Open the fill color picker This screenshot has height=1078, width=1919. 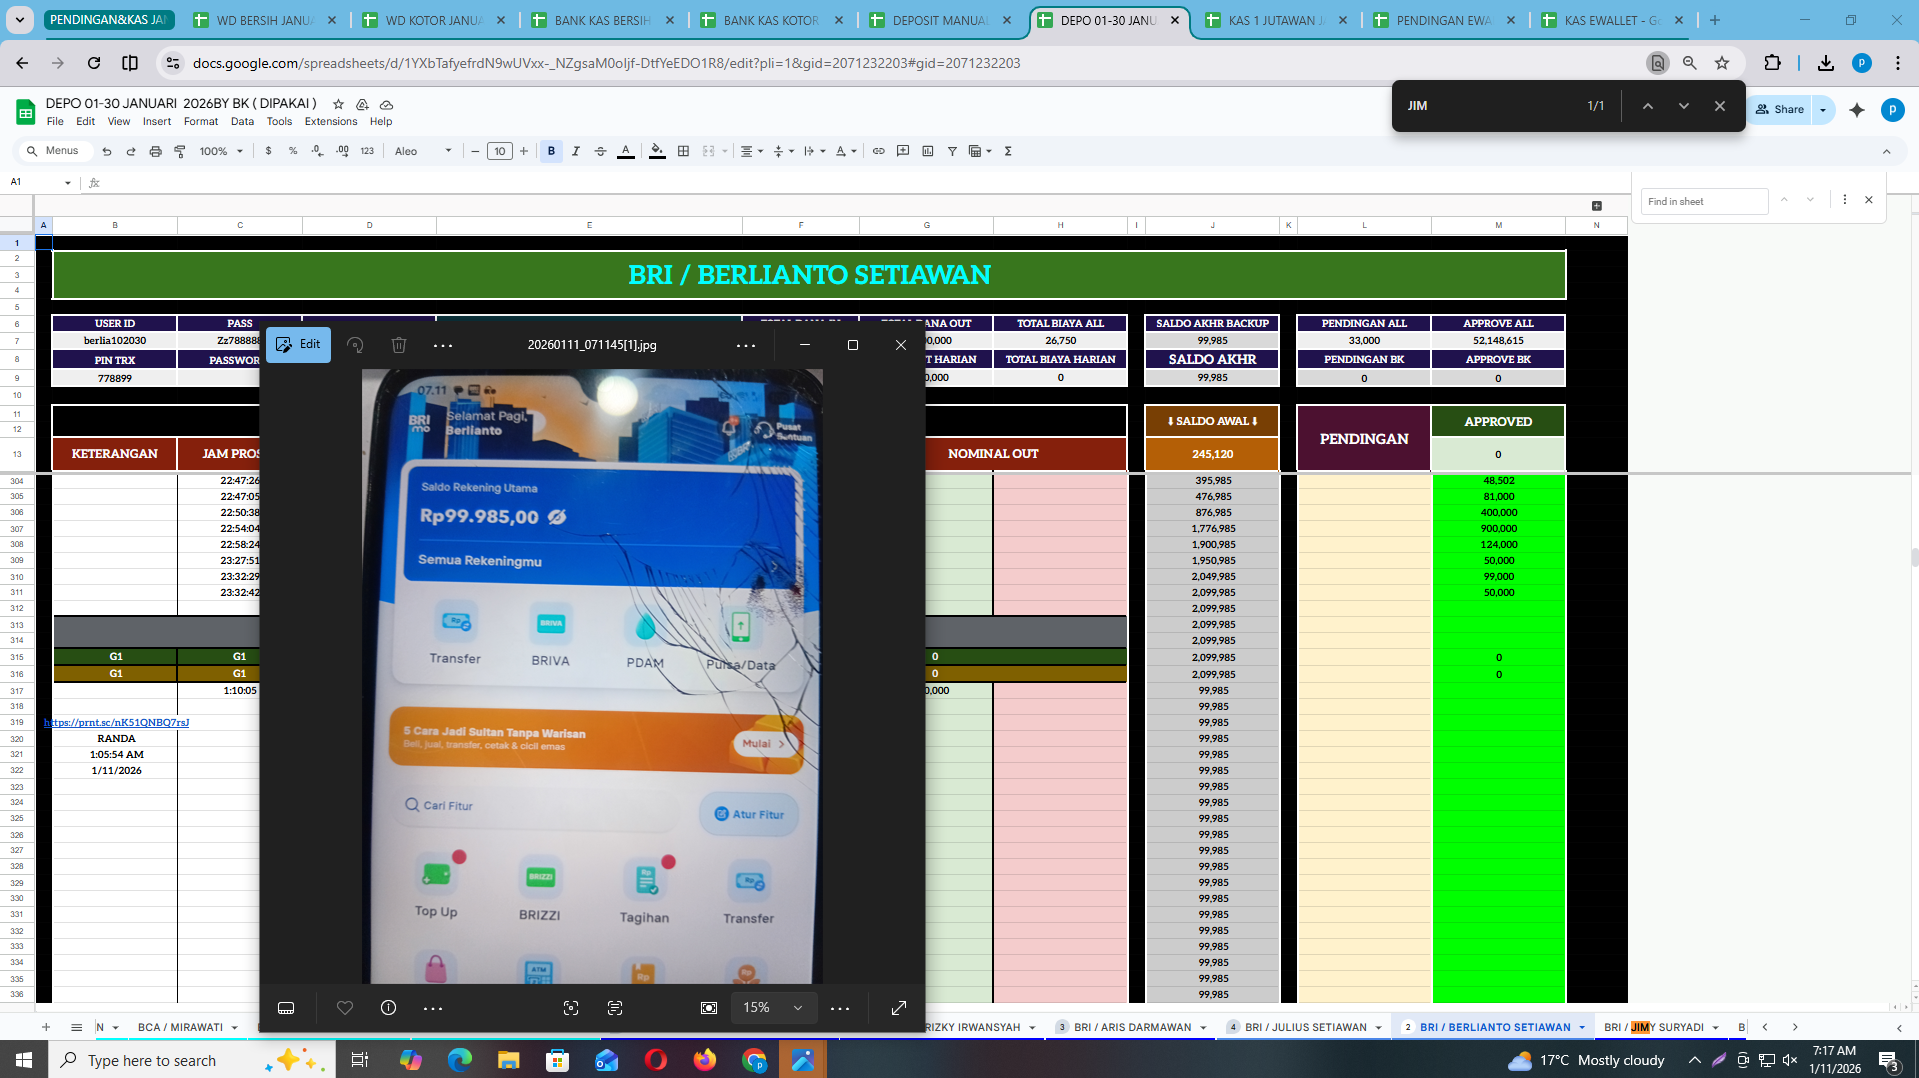657,151
